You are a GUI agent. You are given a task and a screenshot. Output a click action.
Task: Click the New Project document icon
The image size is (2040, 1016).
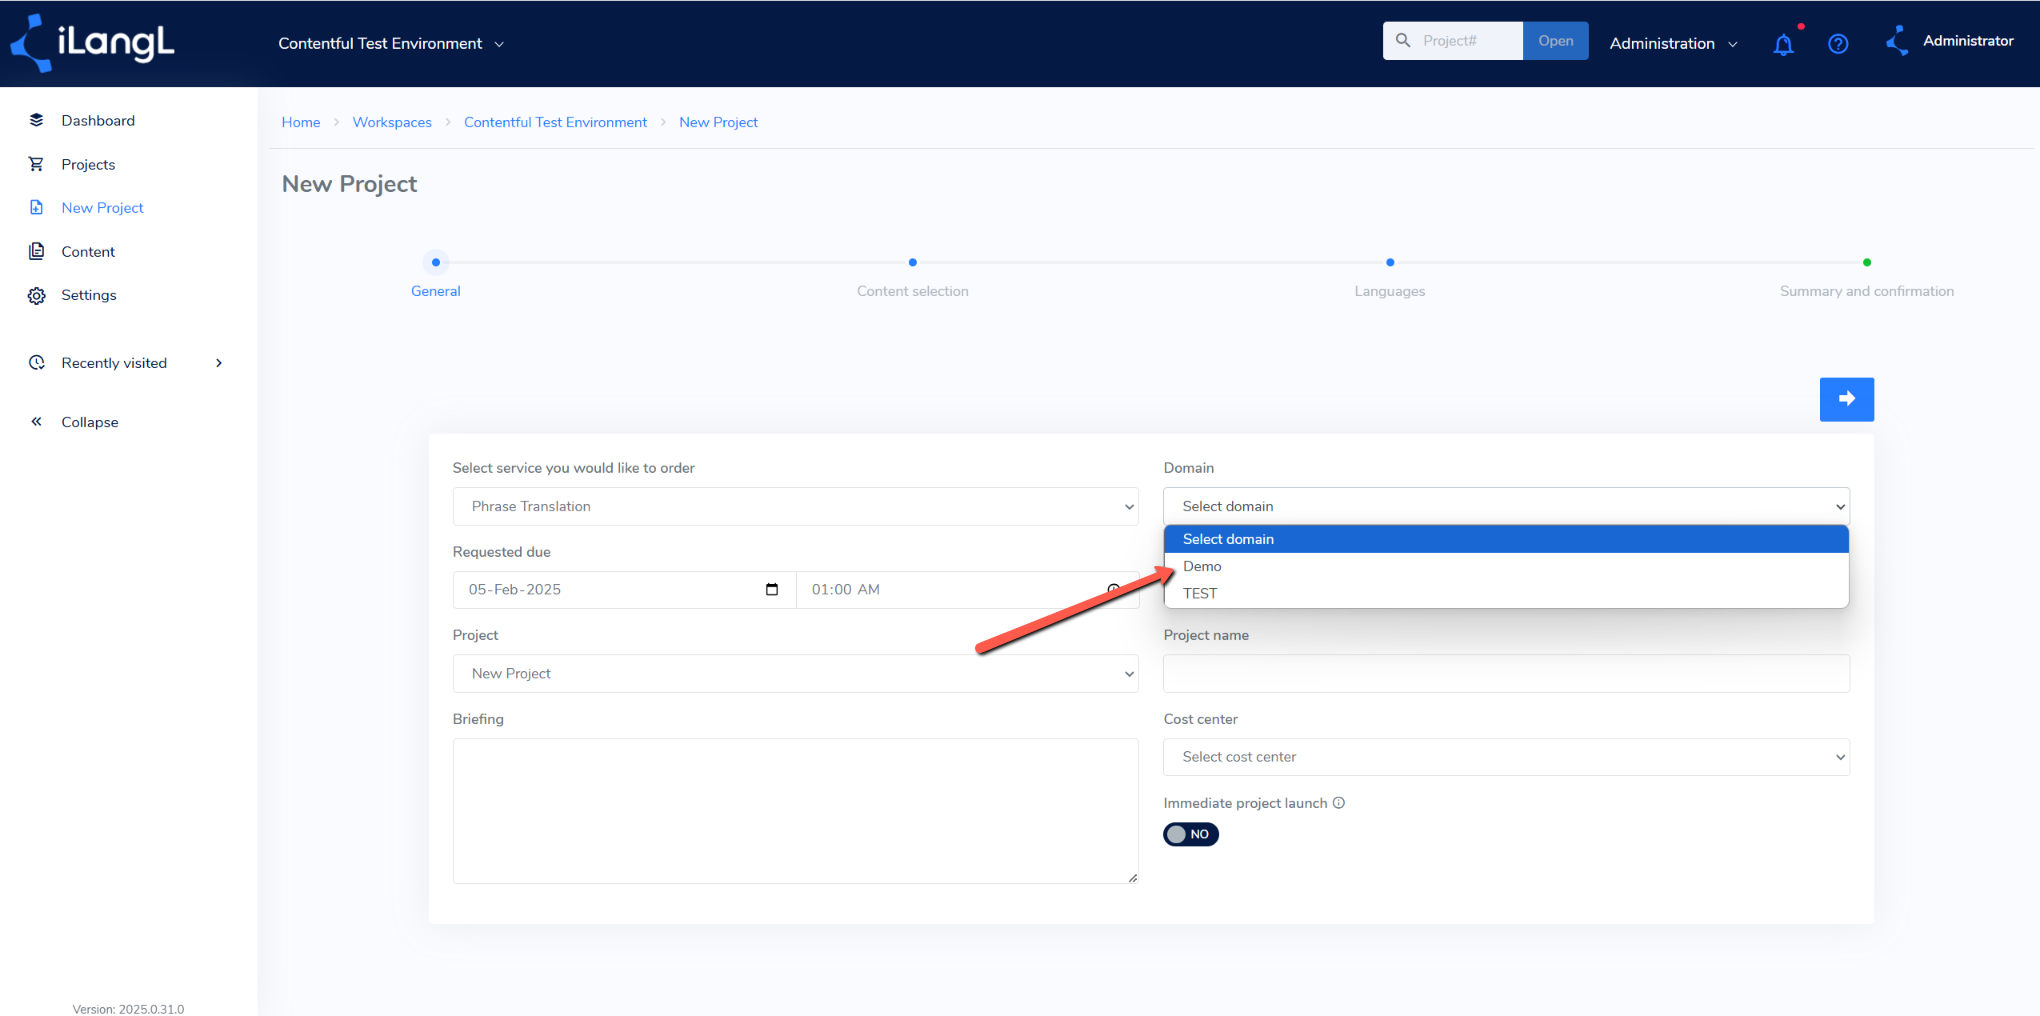[37, 207]
